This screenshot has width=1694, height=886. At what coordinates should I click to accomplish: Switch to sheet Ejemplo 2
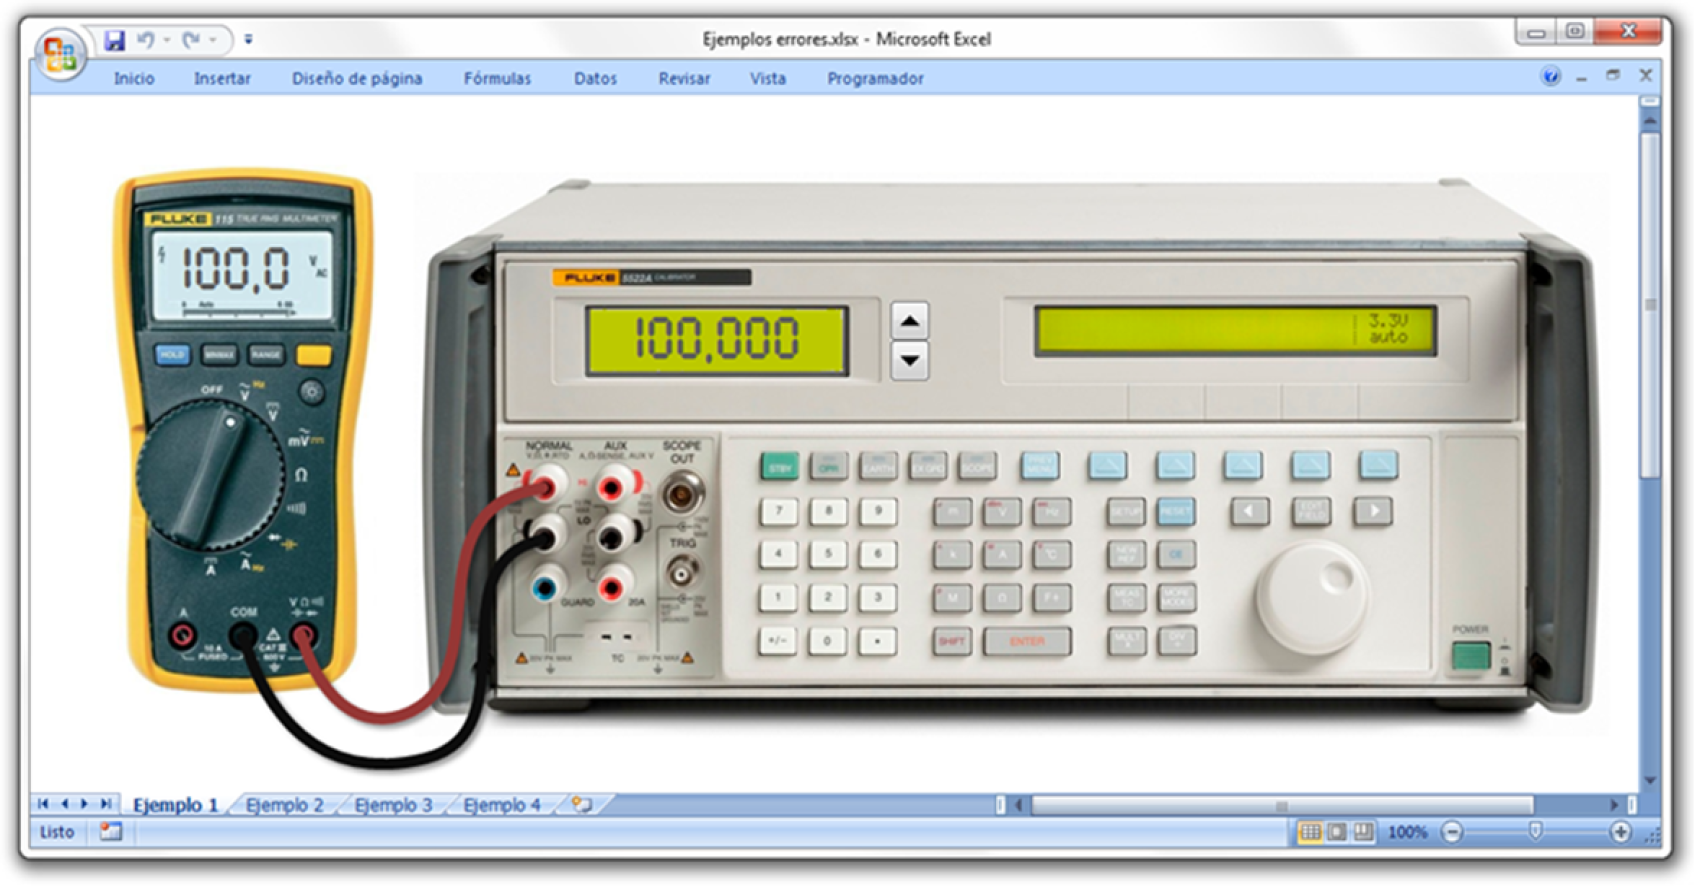tap(285, 805)
